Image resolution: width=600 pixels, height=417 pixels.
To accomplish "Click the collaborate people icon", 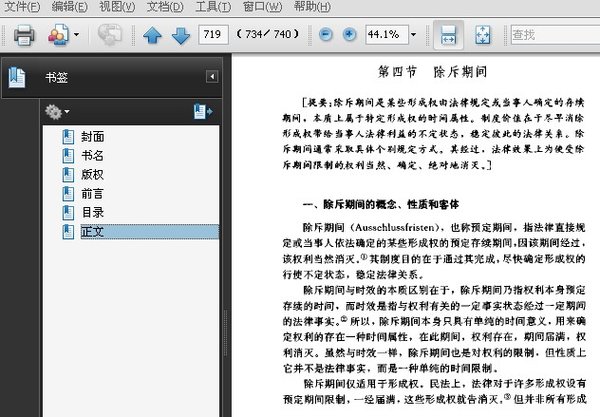I will 58,35.
